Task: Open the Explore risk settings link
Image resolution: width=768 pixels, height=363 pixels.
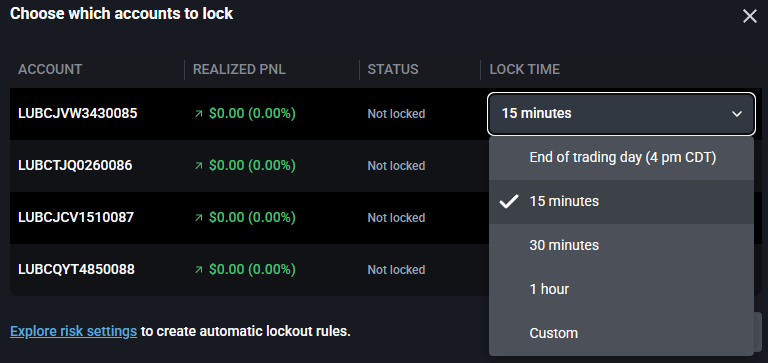Action: [x=73, y=331]
